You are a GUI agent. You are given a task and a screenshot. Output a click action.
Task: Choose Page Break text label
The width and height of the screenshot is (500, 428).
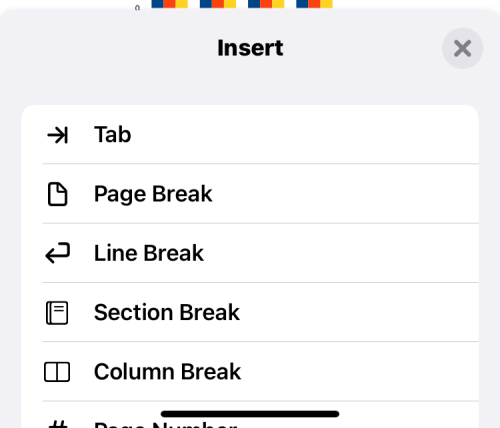[153, 194]
